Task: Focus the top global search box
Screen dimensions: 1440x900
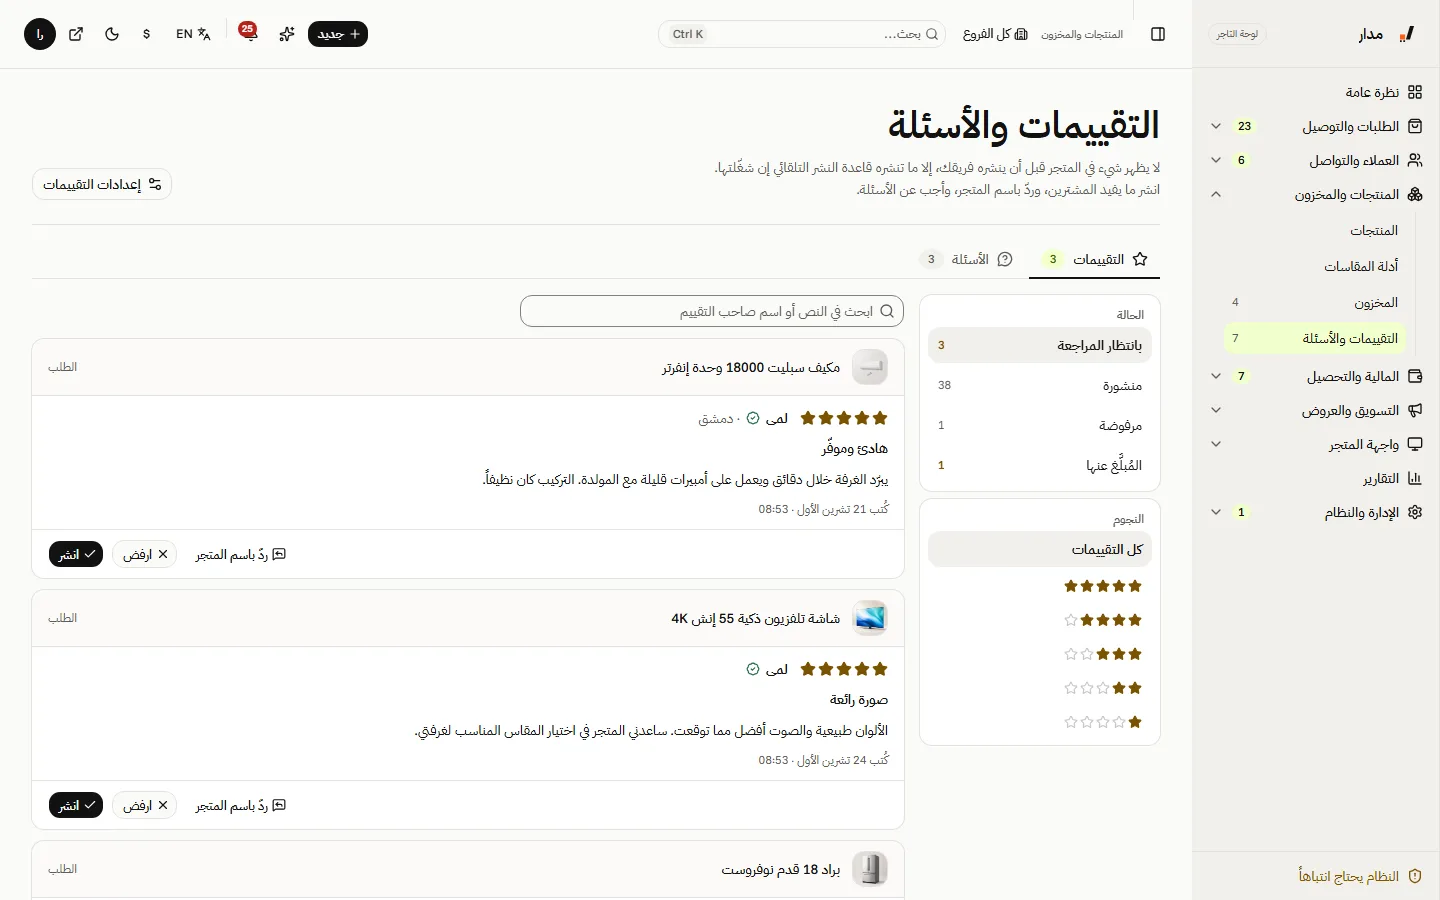Action: point(802,34)
